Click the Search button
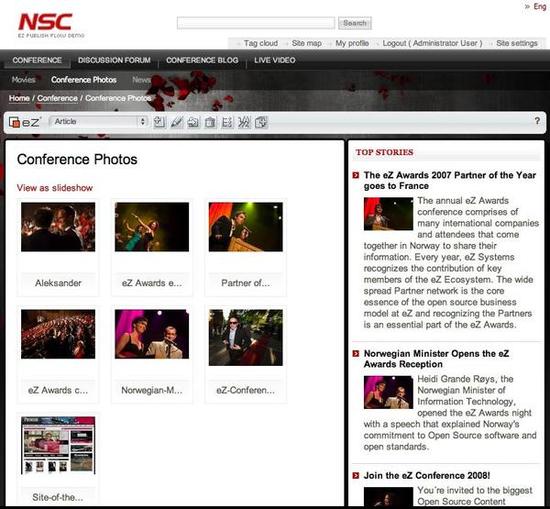Image resolution: width=550 pixels, height=509 pixels. coord(355,23)
